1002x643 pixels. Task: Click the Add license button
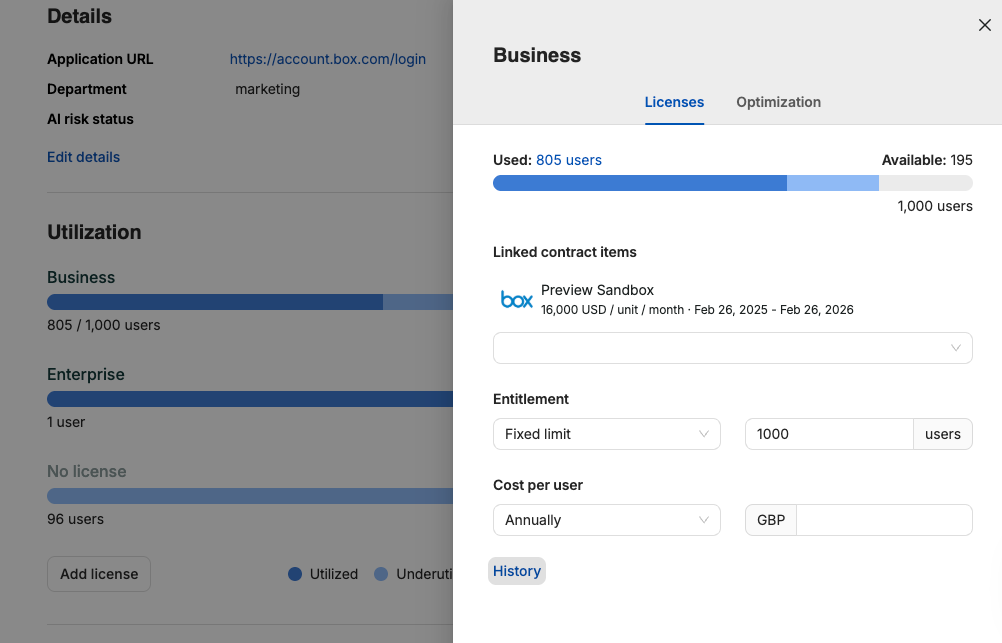[99, 574]
